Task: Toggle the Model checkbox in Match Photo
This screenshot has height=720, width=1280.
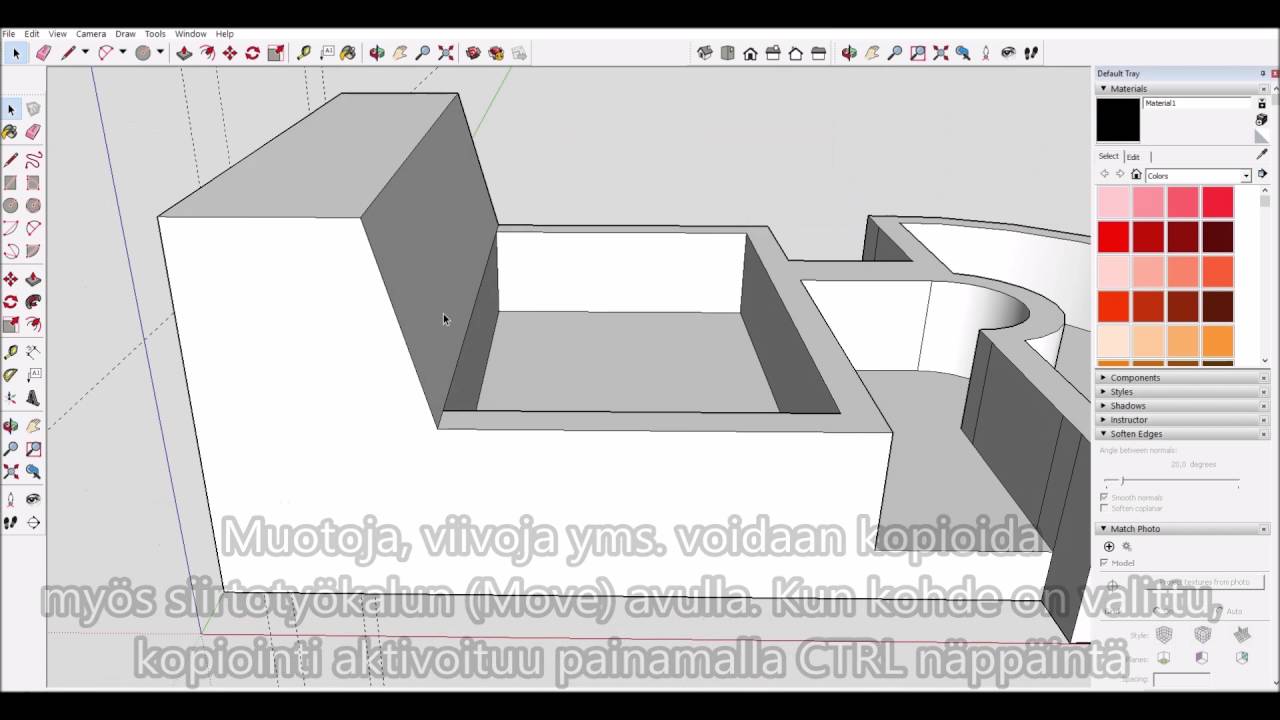Action: [x=1104, y=563]
